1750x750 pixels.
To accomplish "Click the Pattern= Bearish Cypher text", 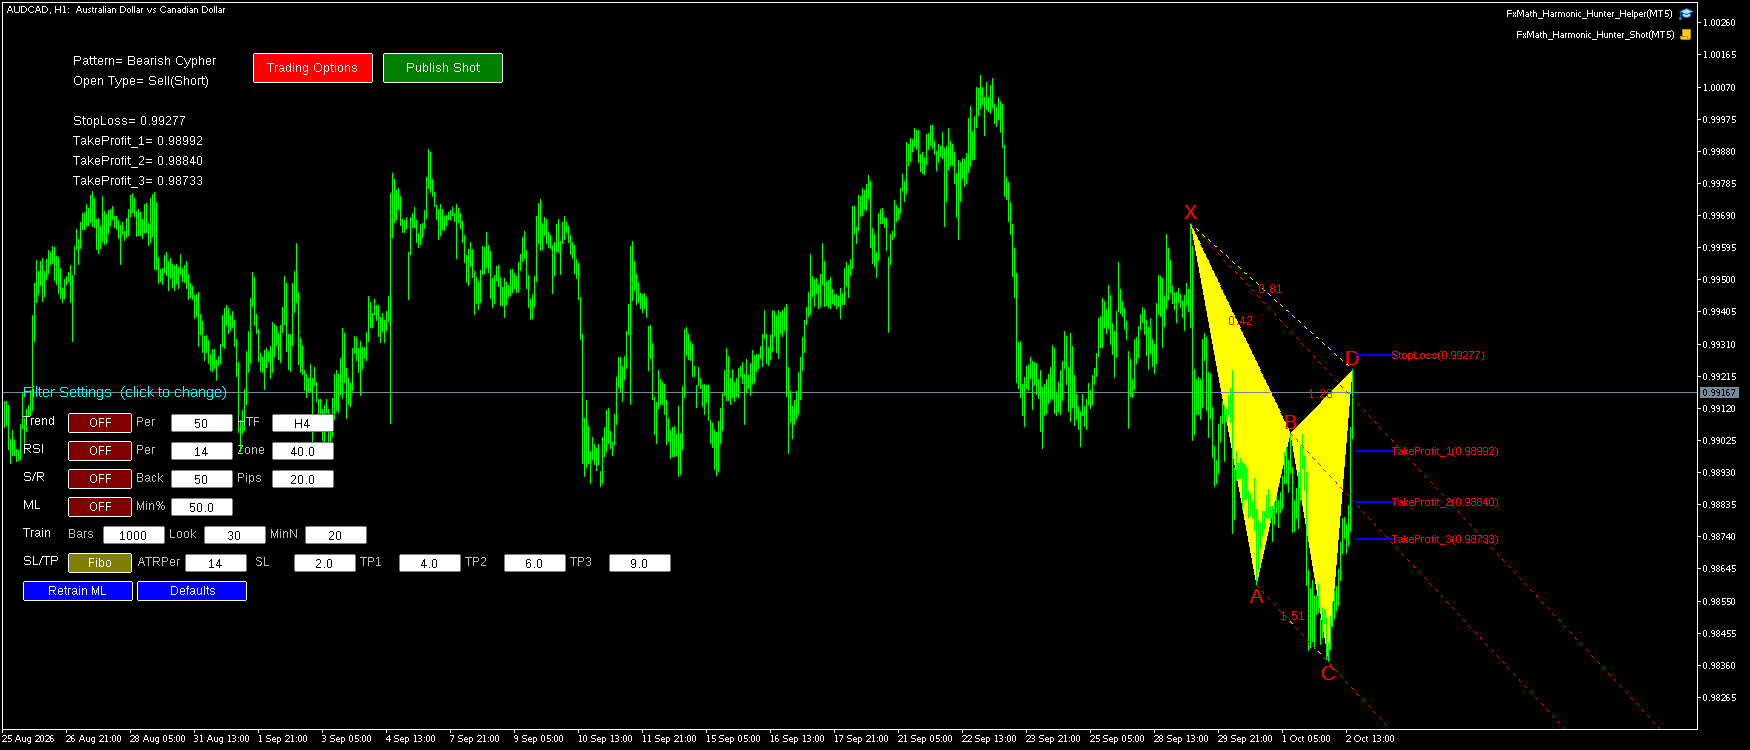I will tap(145, 61).
